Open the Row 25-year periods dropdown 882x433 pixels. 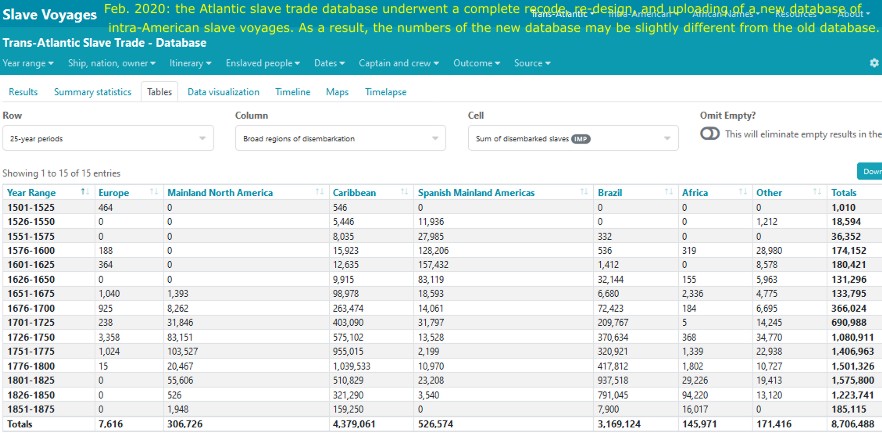[x=108, y=139]
